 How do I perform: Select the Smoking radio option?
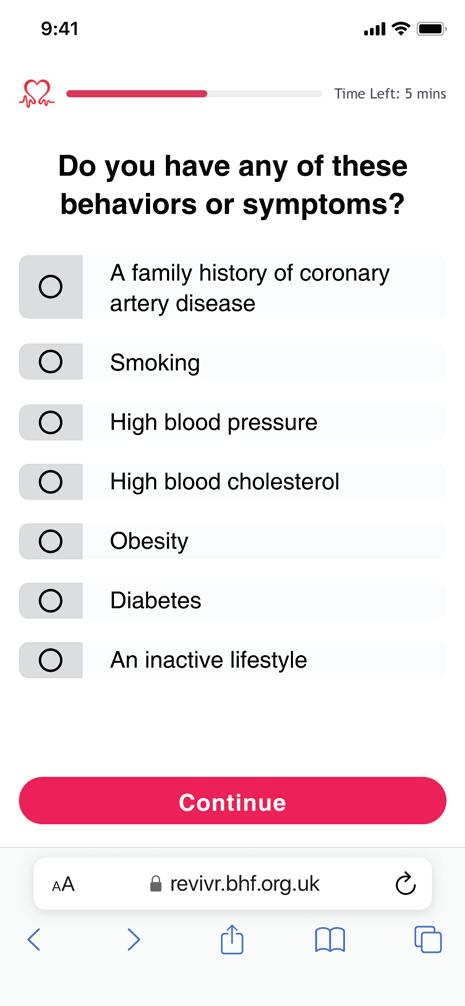click(232, 362)
